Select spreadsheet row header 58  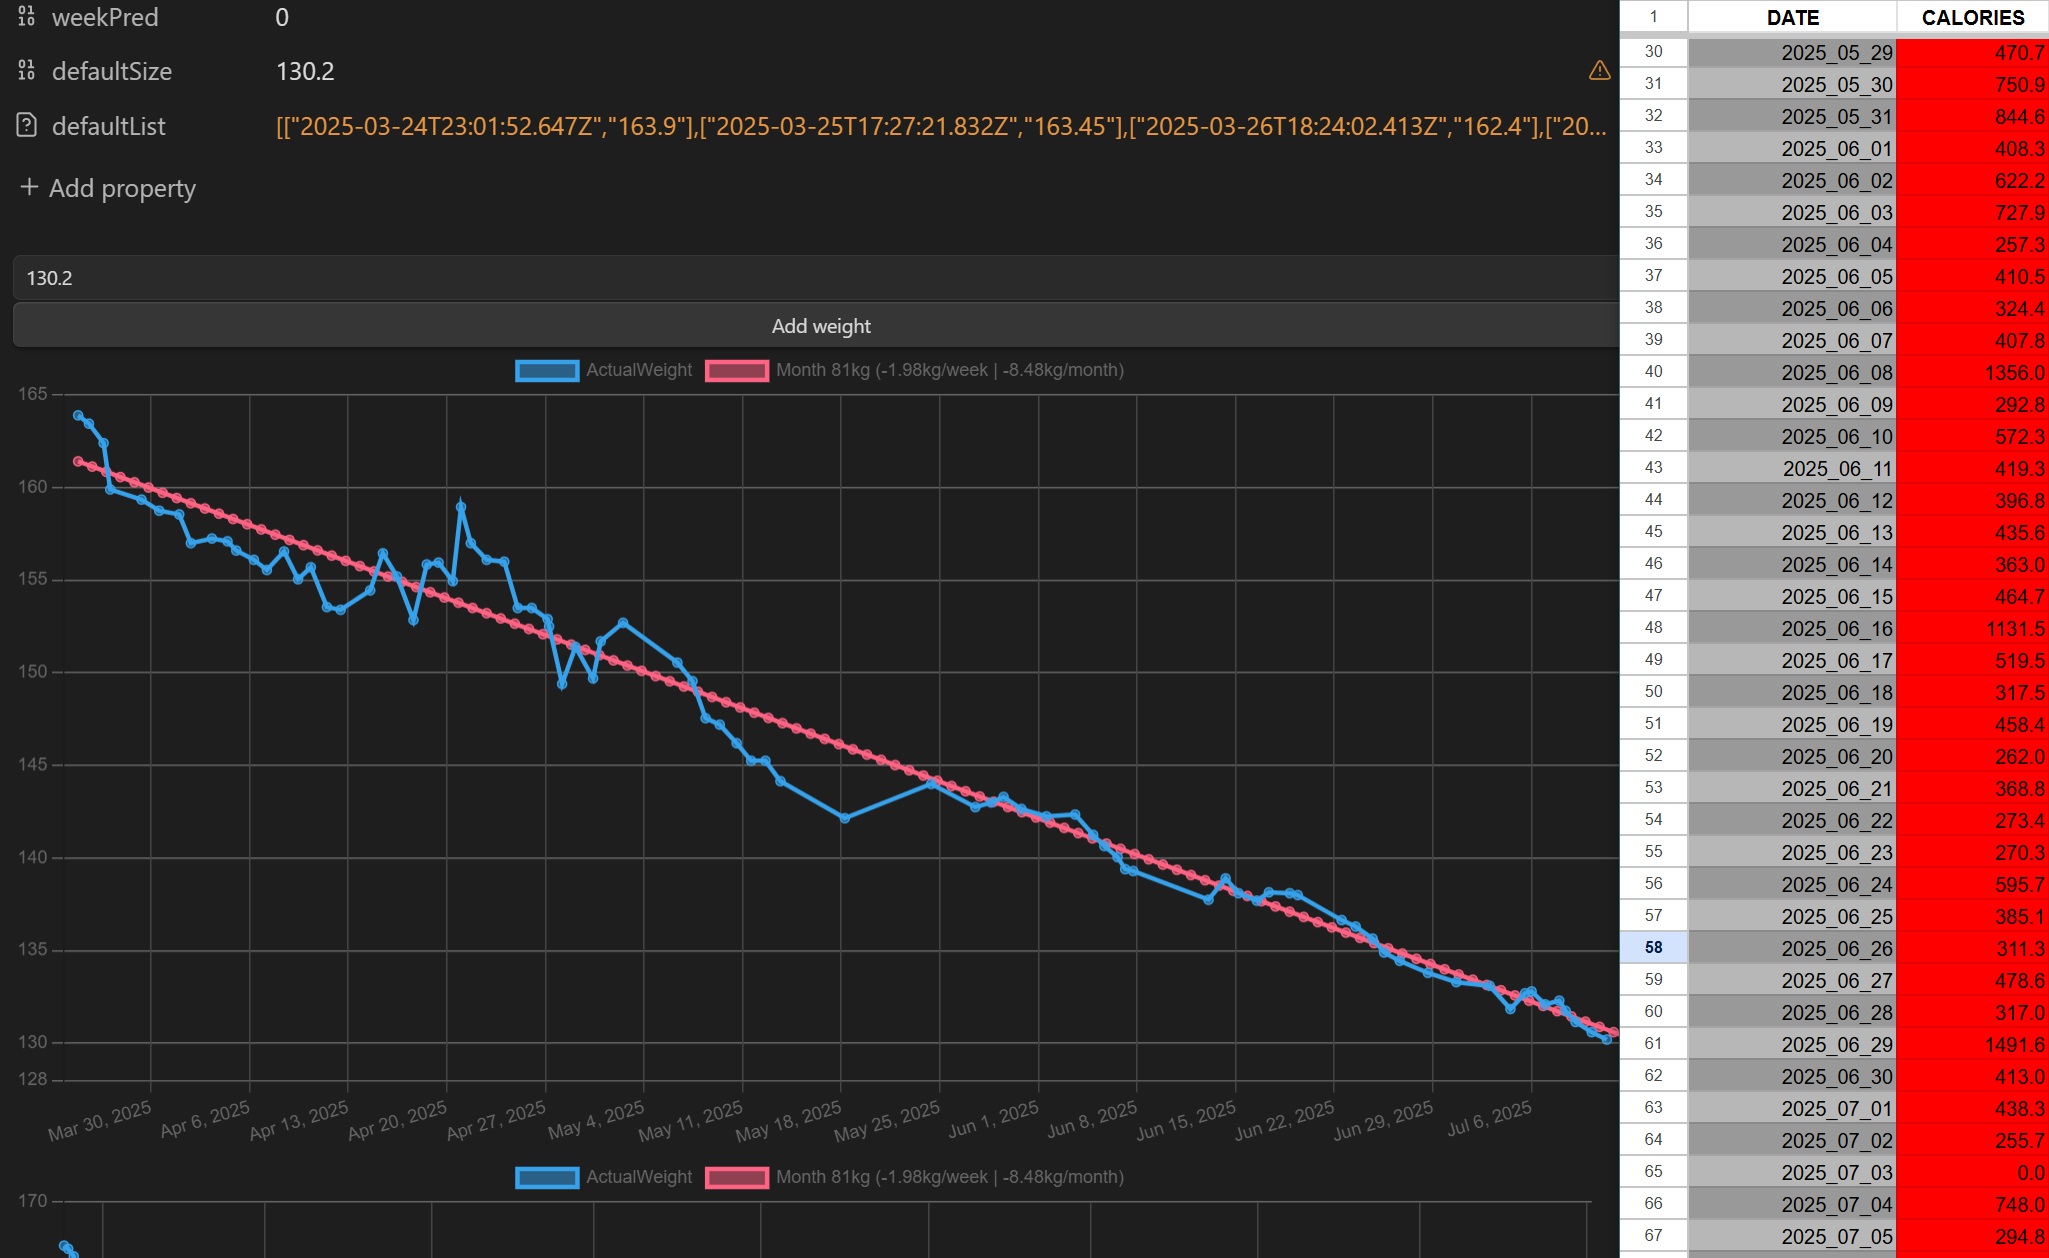click(1654, 947)
